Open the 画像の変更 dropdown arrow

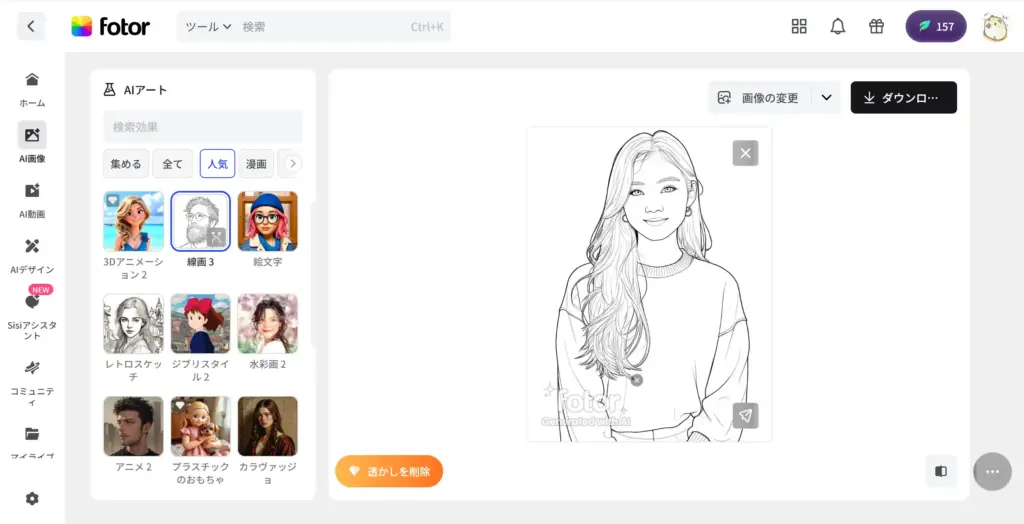826,98
